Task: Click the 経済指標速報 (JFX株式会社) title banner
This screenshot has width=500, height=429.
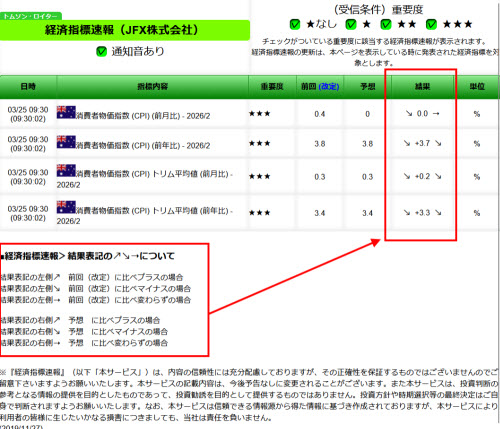Action: tap(125, 30)
